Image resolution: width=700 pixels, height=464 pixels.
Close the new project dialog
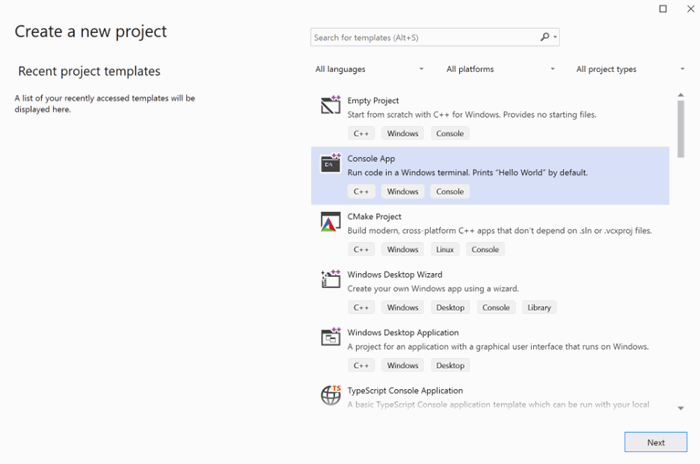(x=691, y=9)
